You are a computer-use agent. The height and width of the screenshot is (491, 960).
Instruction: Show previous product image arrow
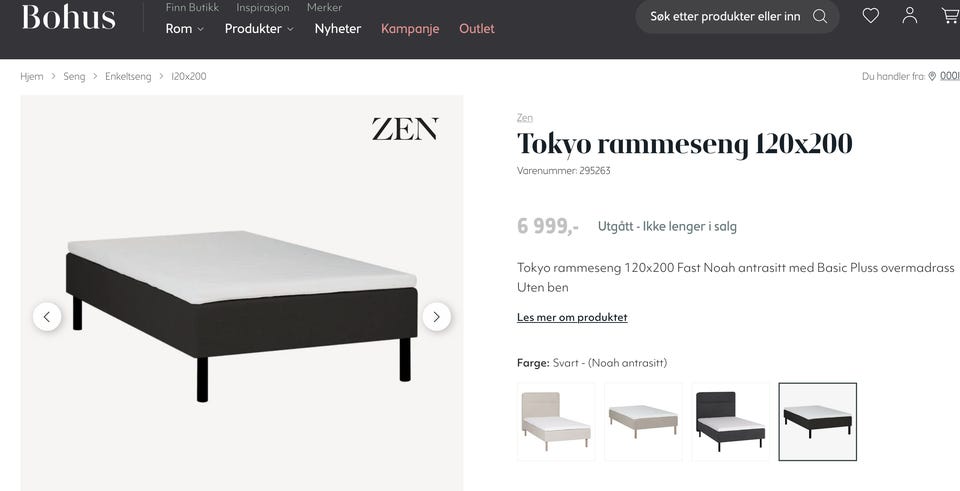47,317
